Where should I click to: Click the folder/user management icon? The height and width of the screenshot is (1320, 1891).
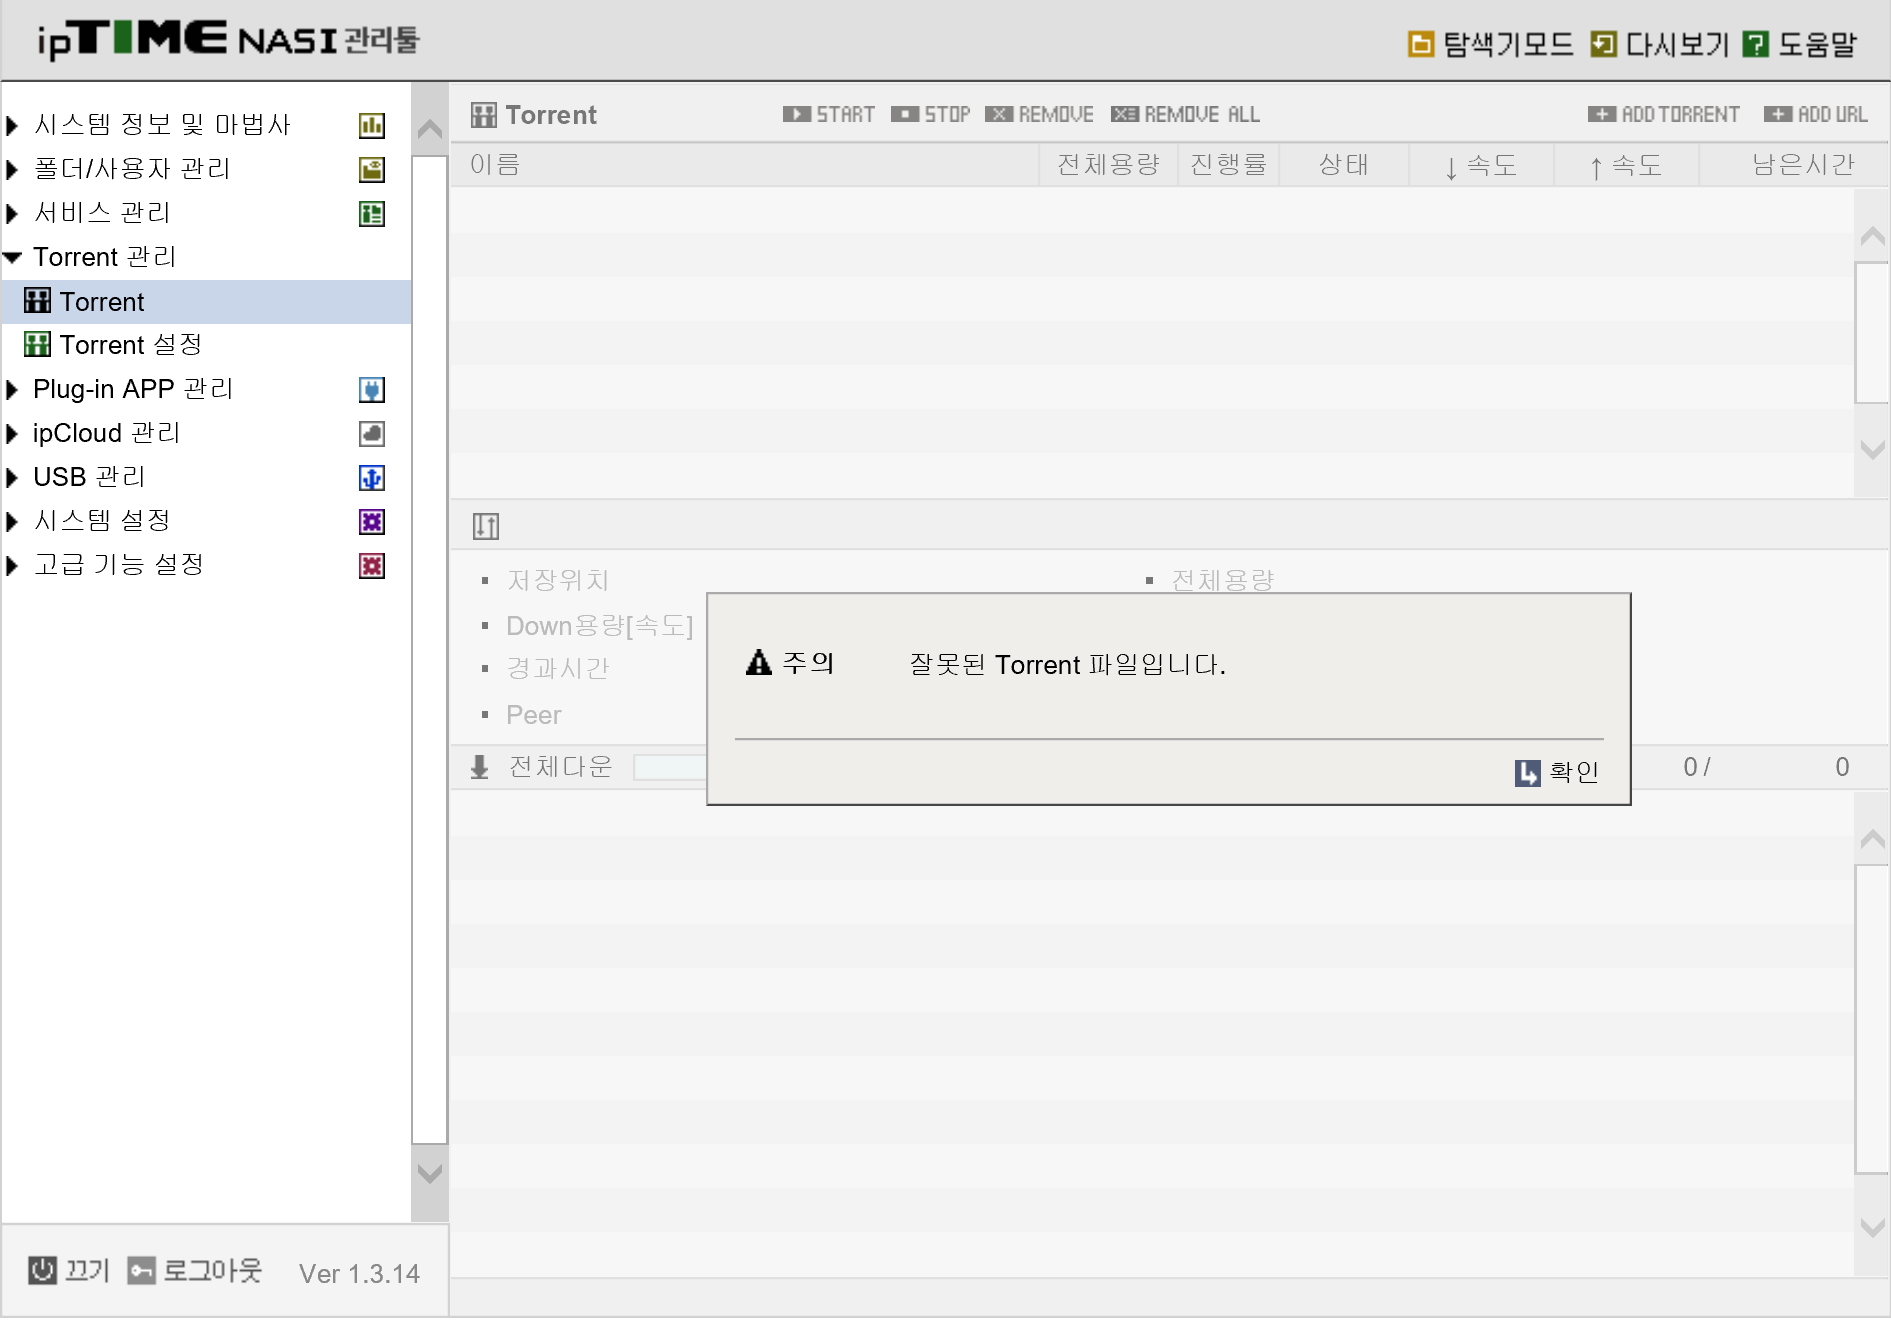(371, 169)
